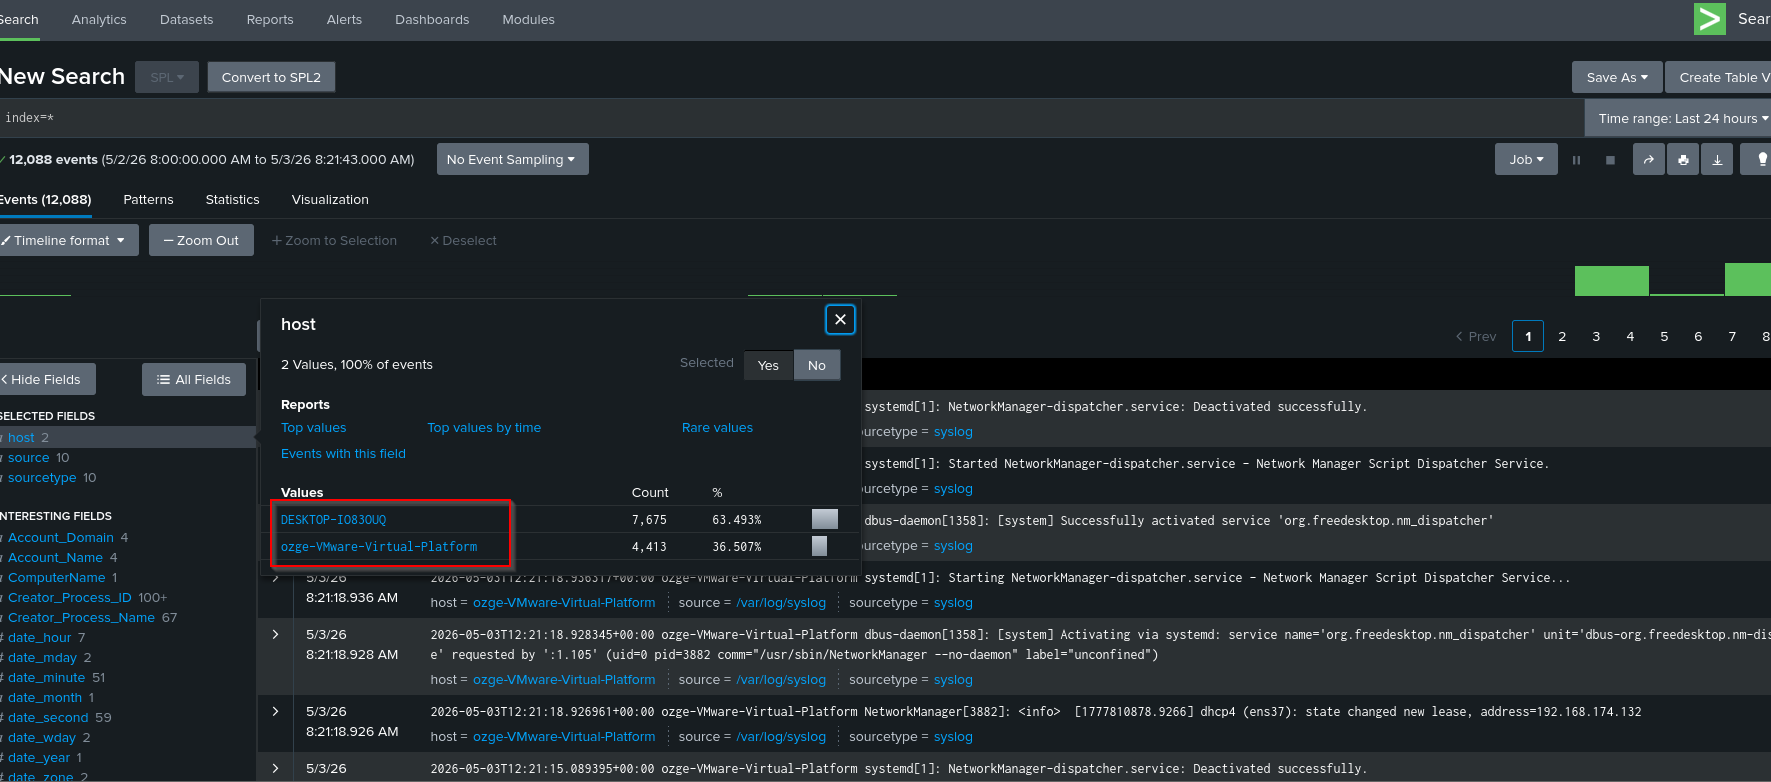Image resolution: width=1771 pixels, height=782 pixels.
Task: Click host value in the 8:21:18.926 event
Action: click(x=564, y=736)
